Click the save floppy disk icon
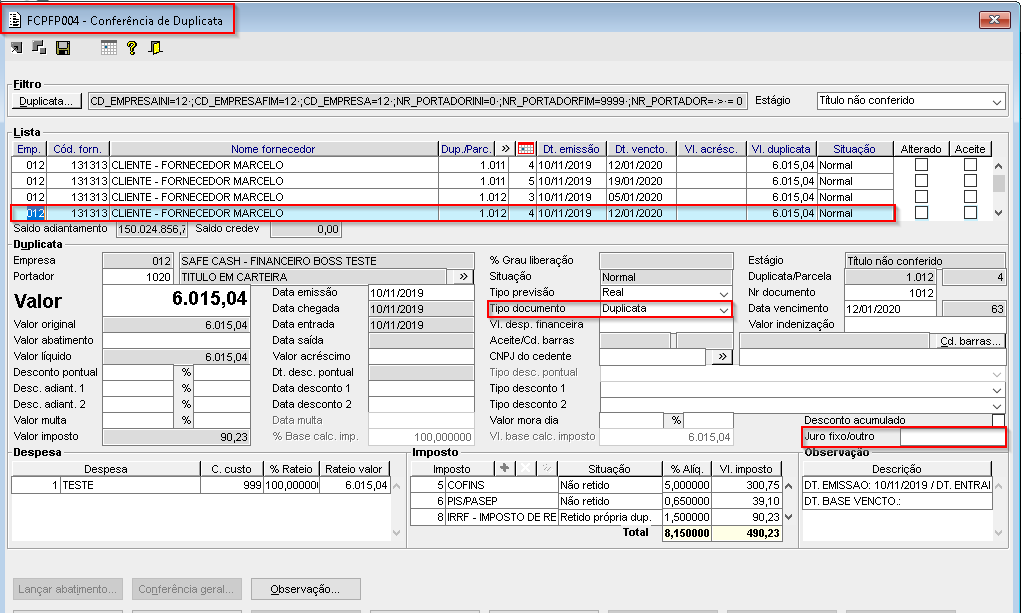This screenshot has width=1022, height=613. [x=63, y=48]
